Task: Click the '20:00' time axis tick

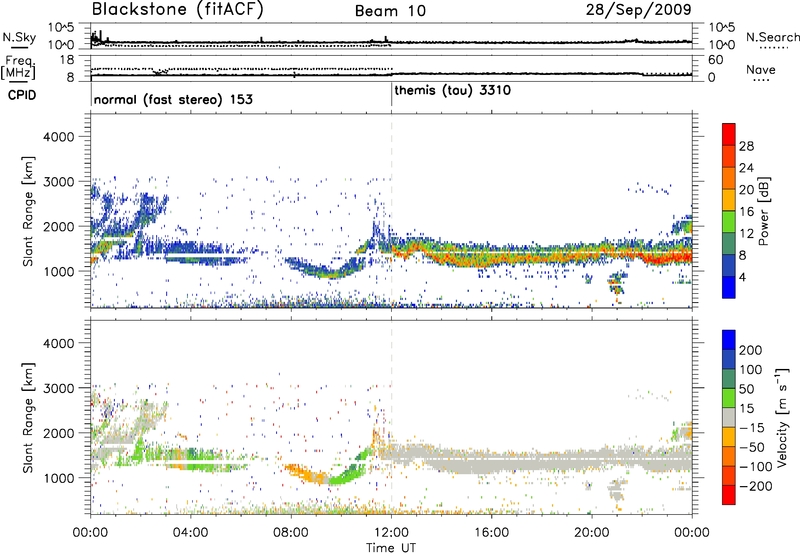Action: tap(592, 533)
